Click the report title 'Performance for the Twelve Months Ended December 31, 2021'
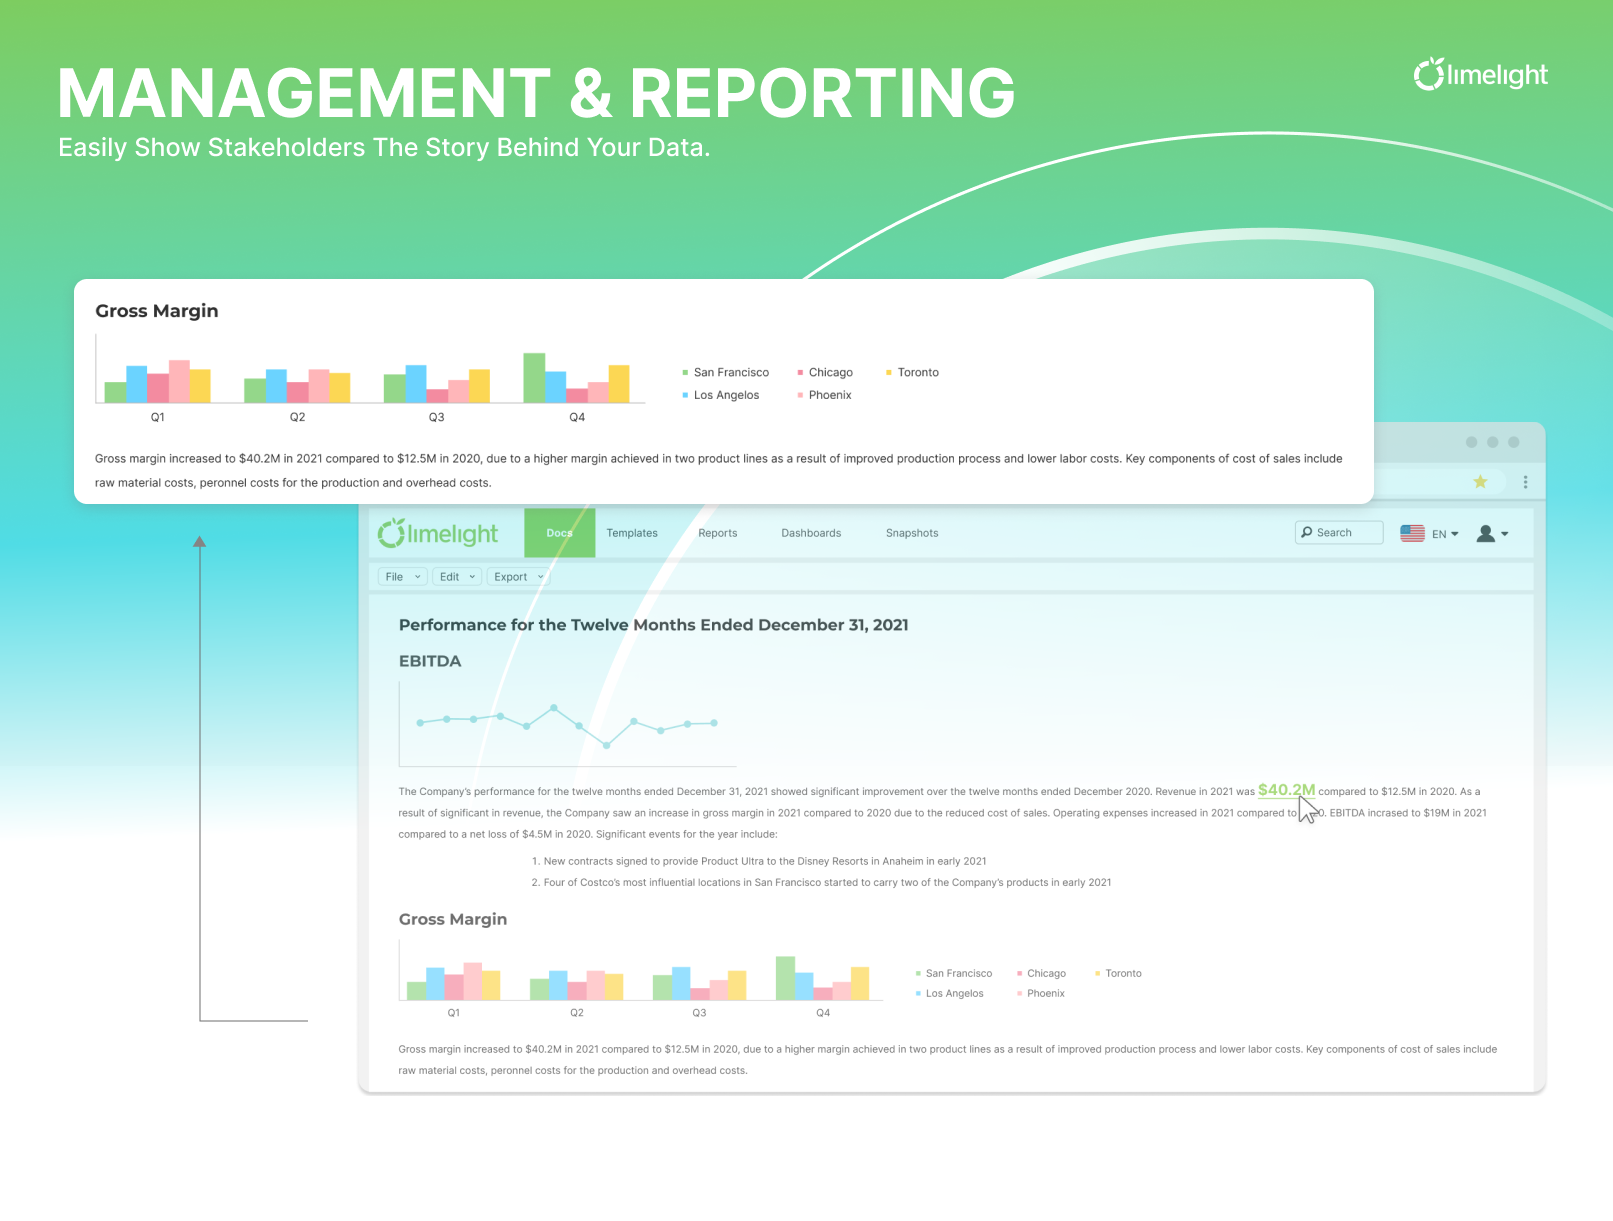1613x1221 pixels. 654,625
